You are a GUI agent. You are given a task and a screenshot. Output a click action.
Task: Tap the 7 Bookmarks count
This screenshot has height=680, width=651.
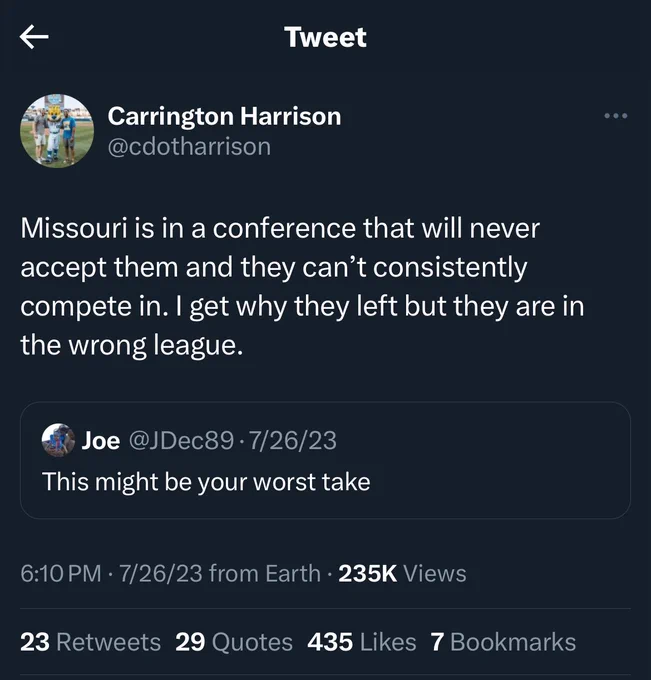[503, 642]
